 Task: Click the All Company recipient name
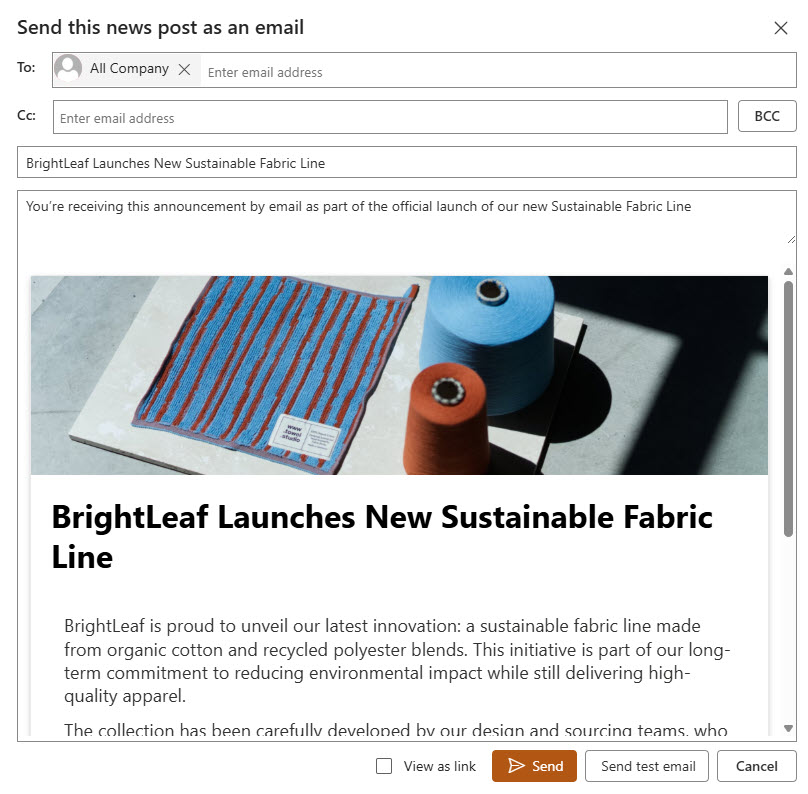(129, 69)
